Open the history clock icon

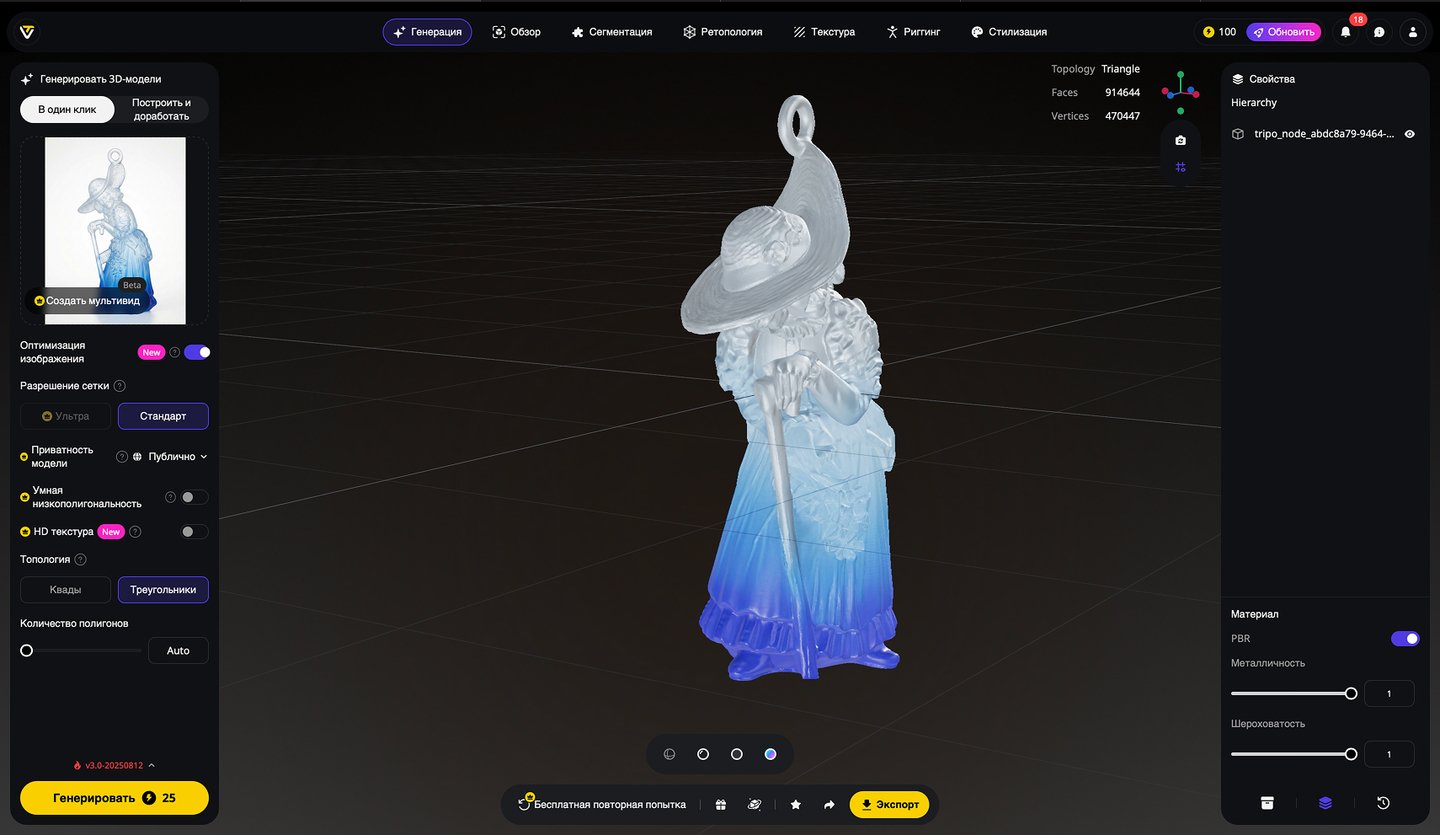(x=1383, y=802)
